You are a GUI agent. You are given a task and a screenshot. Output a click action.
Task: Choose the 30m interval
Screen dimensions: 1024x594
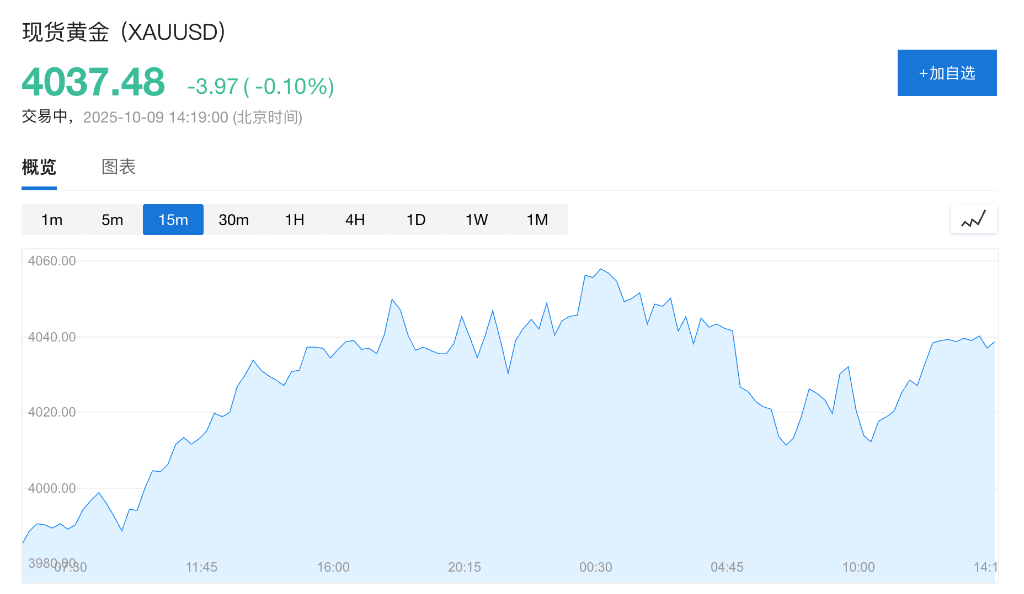click(233, 220)
